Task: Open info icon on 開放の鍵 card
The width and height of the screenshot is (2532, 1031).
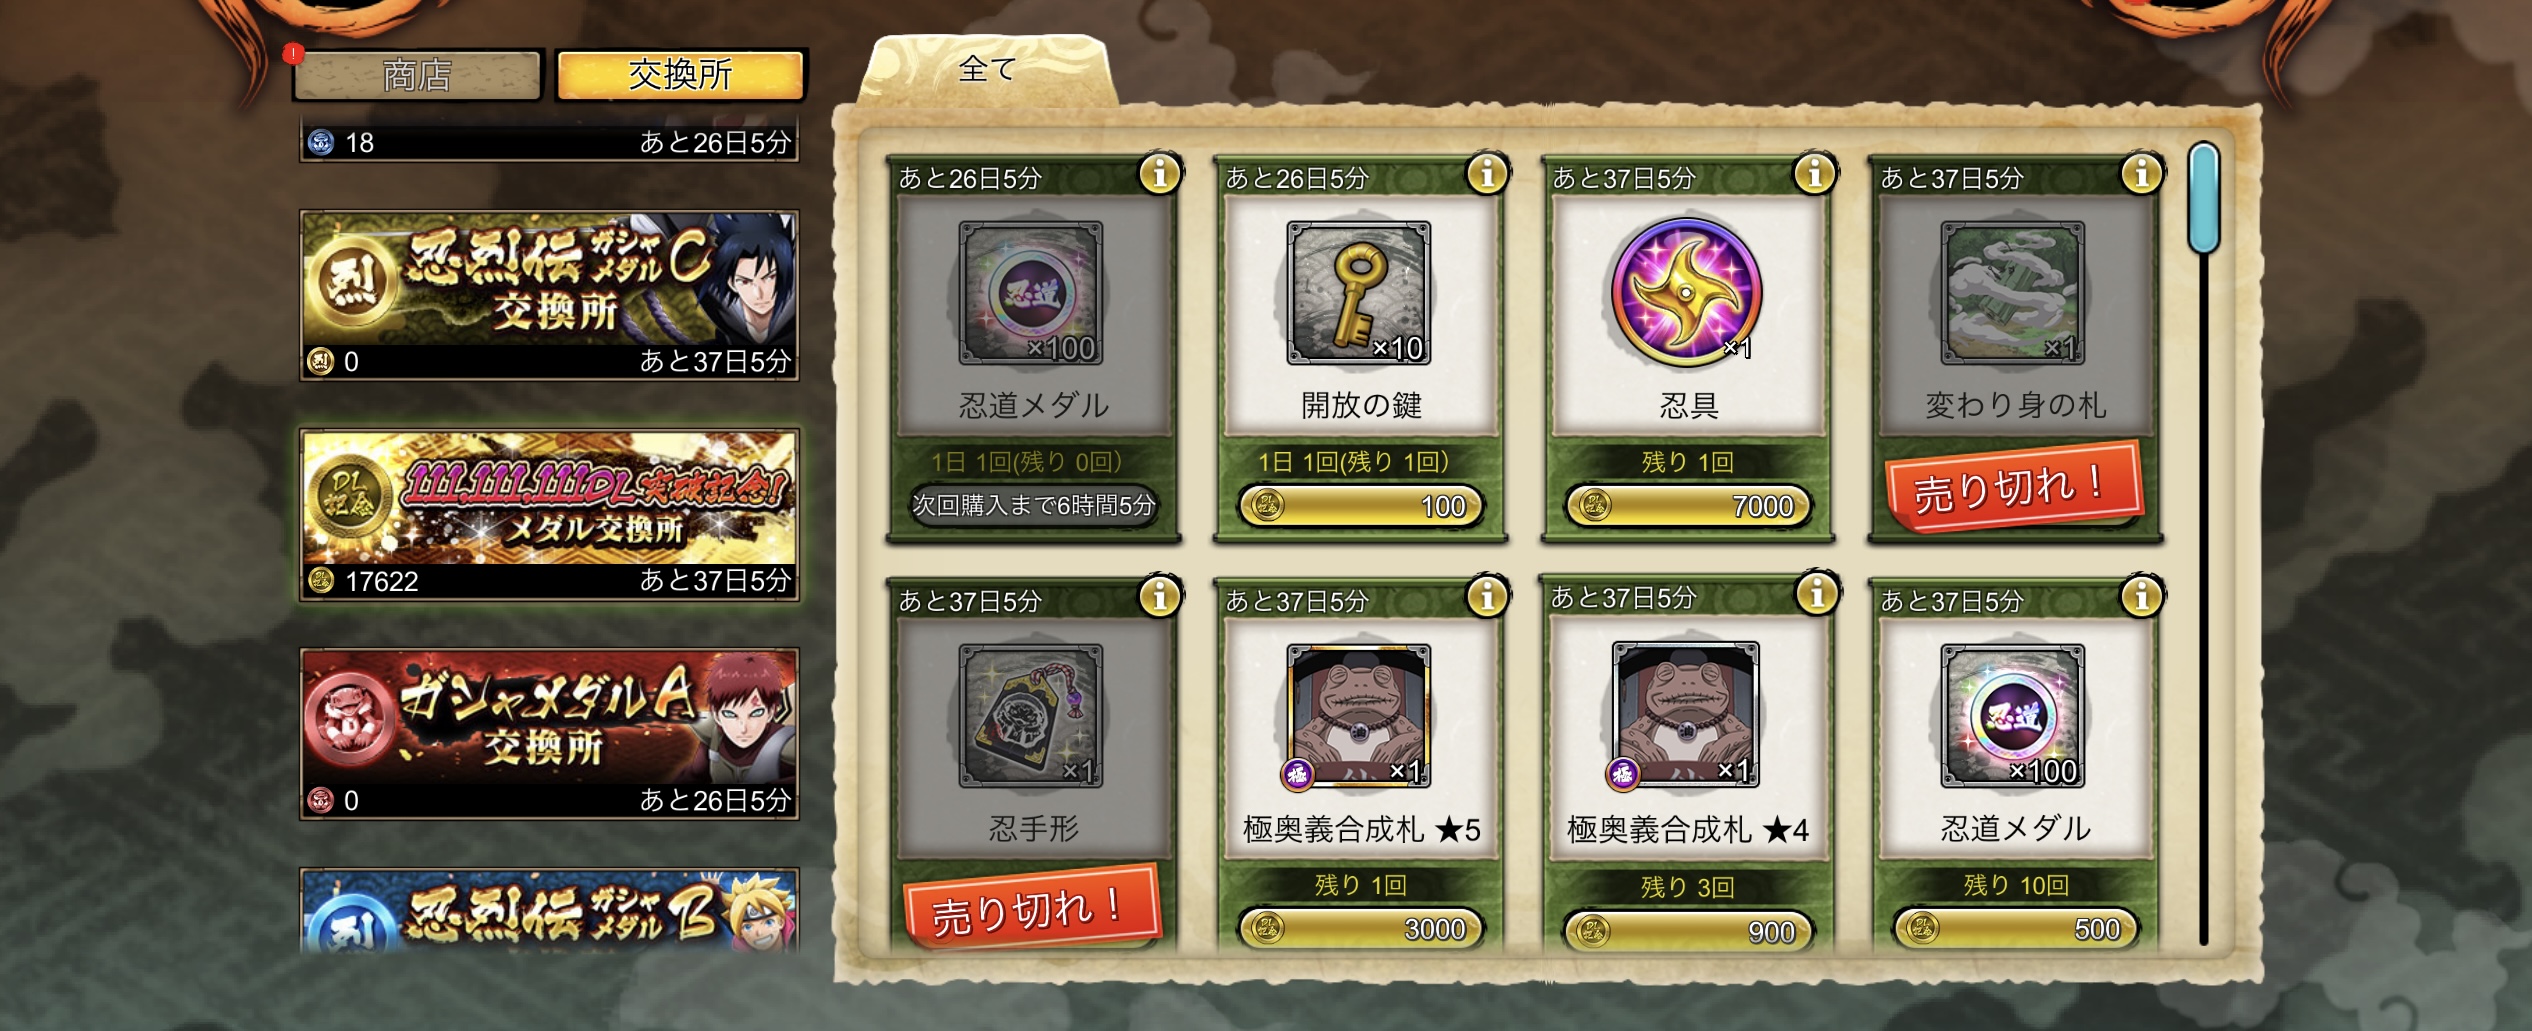Action: [1487, 174]
